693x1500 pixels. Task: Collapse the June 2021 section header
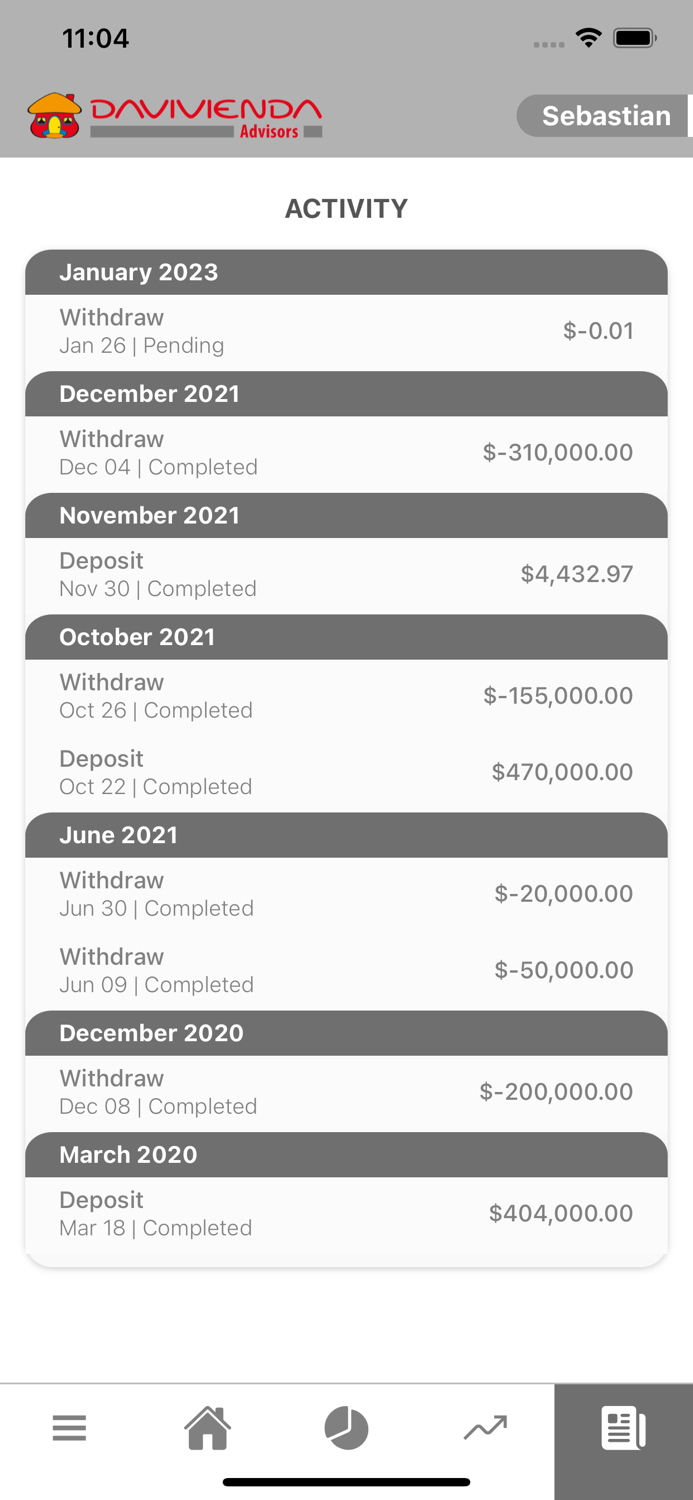[346, 835]
